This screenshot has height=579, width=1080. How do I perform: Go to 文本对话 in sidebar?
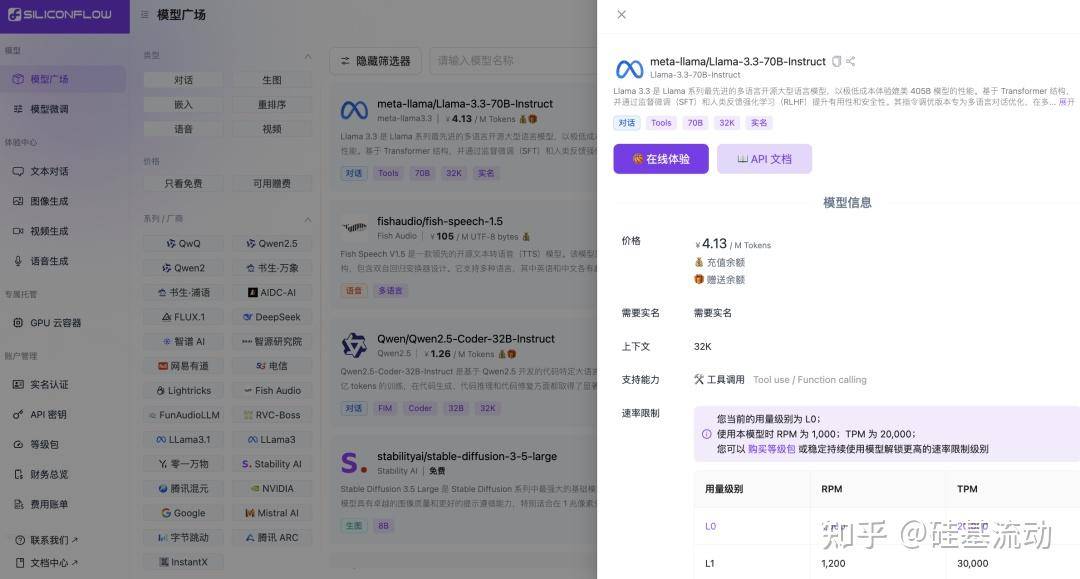click(x=63, y=171)
